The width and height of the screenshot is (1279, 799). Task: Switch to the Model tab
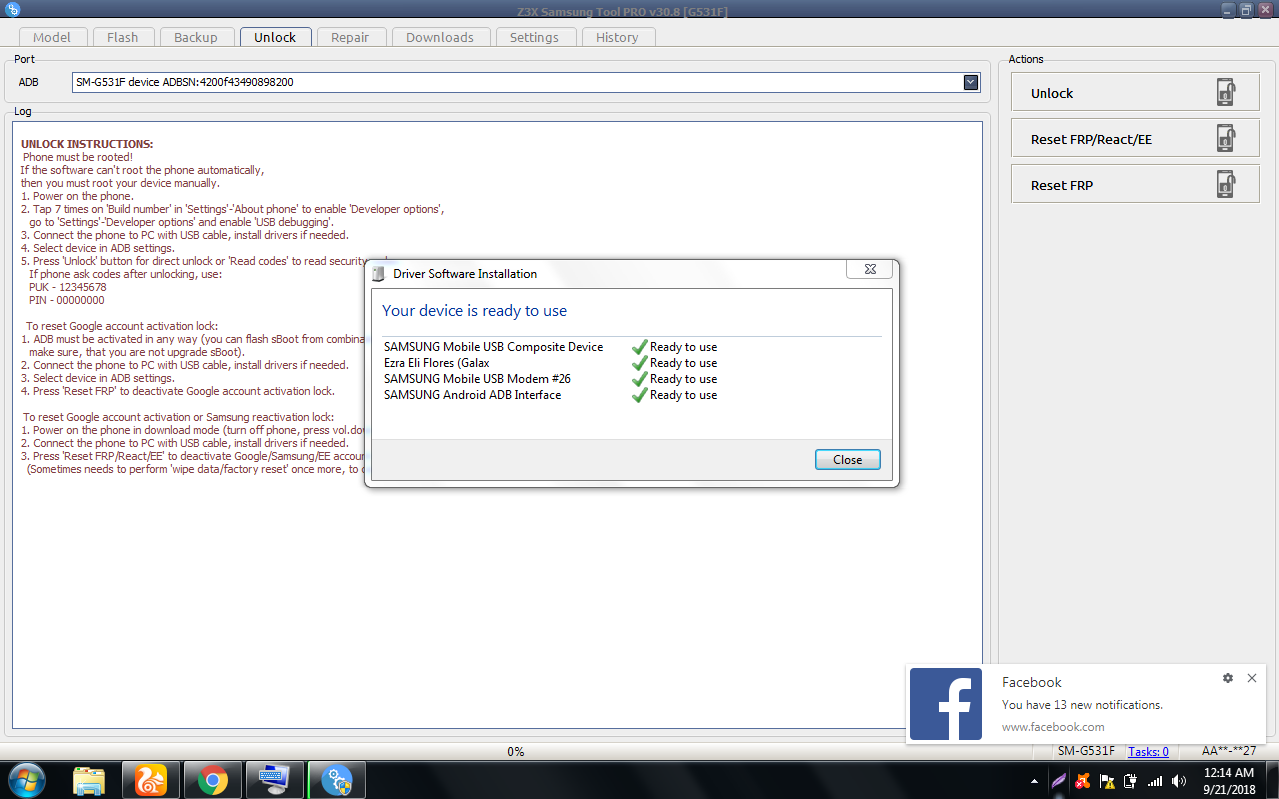(52, 37)
